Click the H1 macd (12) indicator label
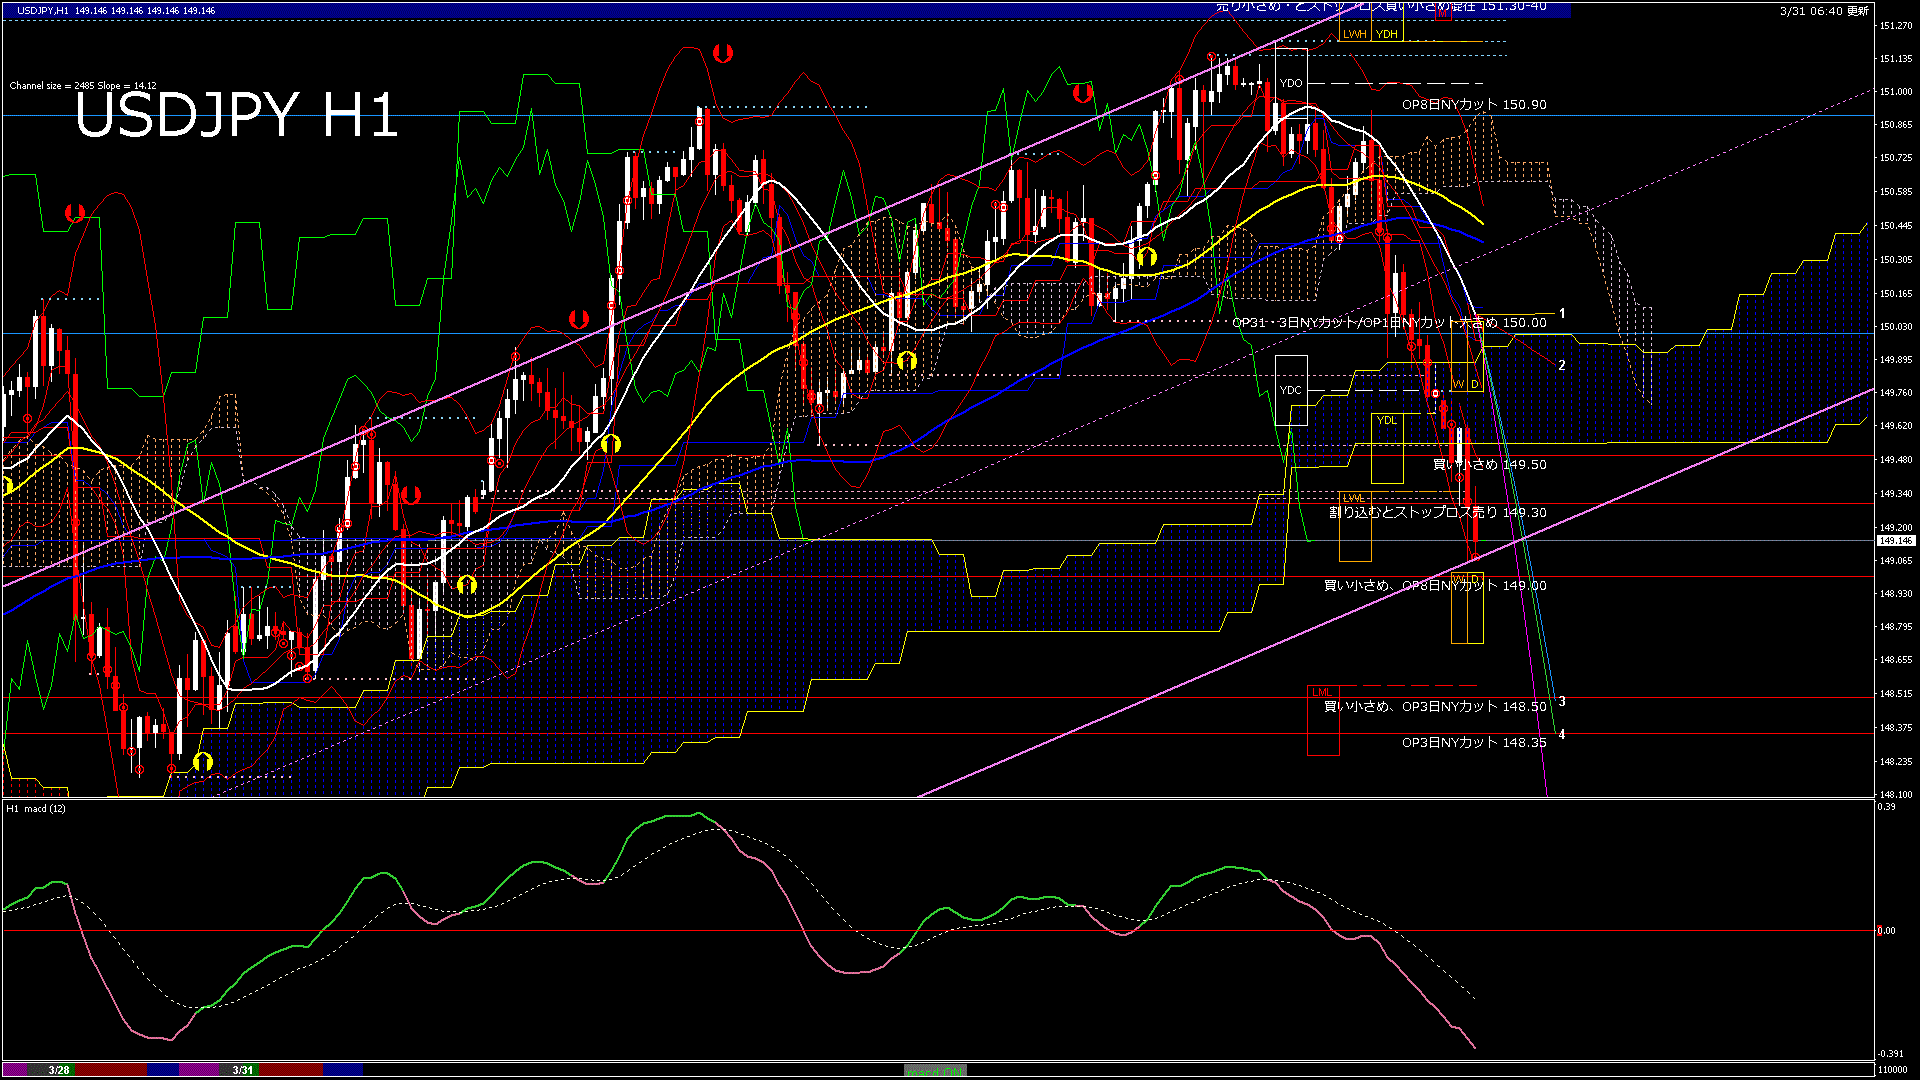Image resolution: width=1920 pixels, height=1080 pixels. pos(36,808)
